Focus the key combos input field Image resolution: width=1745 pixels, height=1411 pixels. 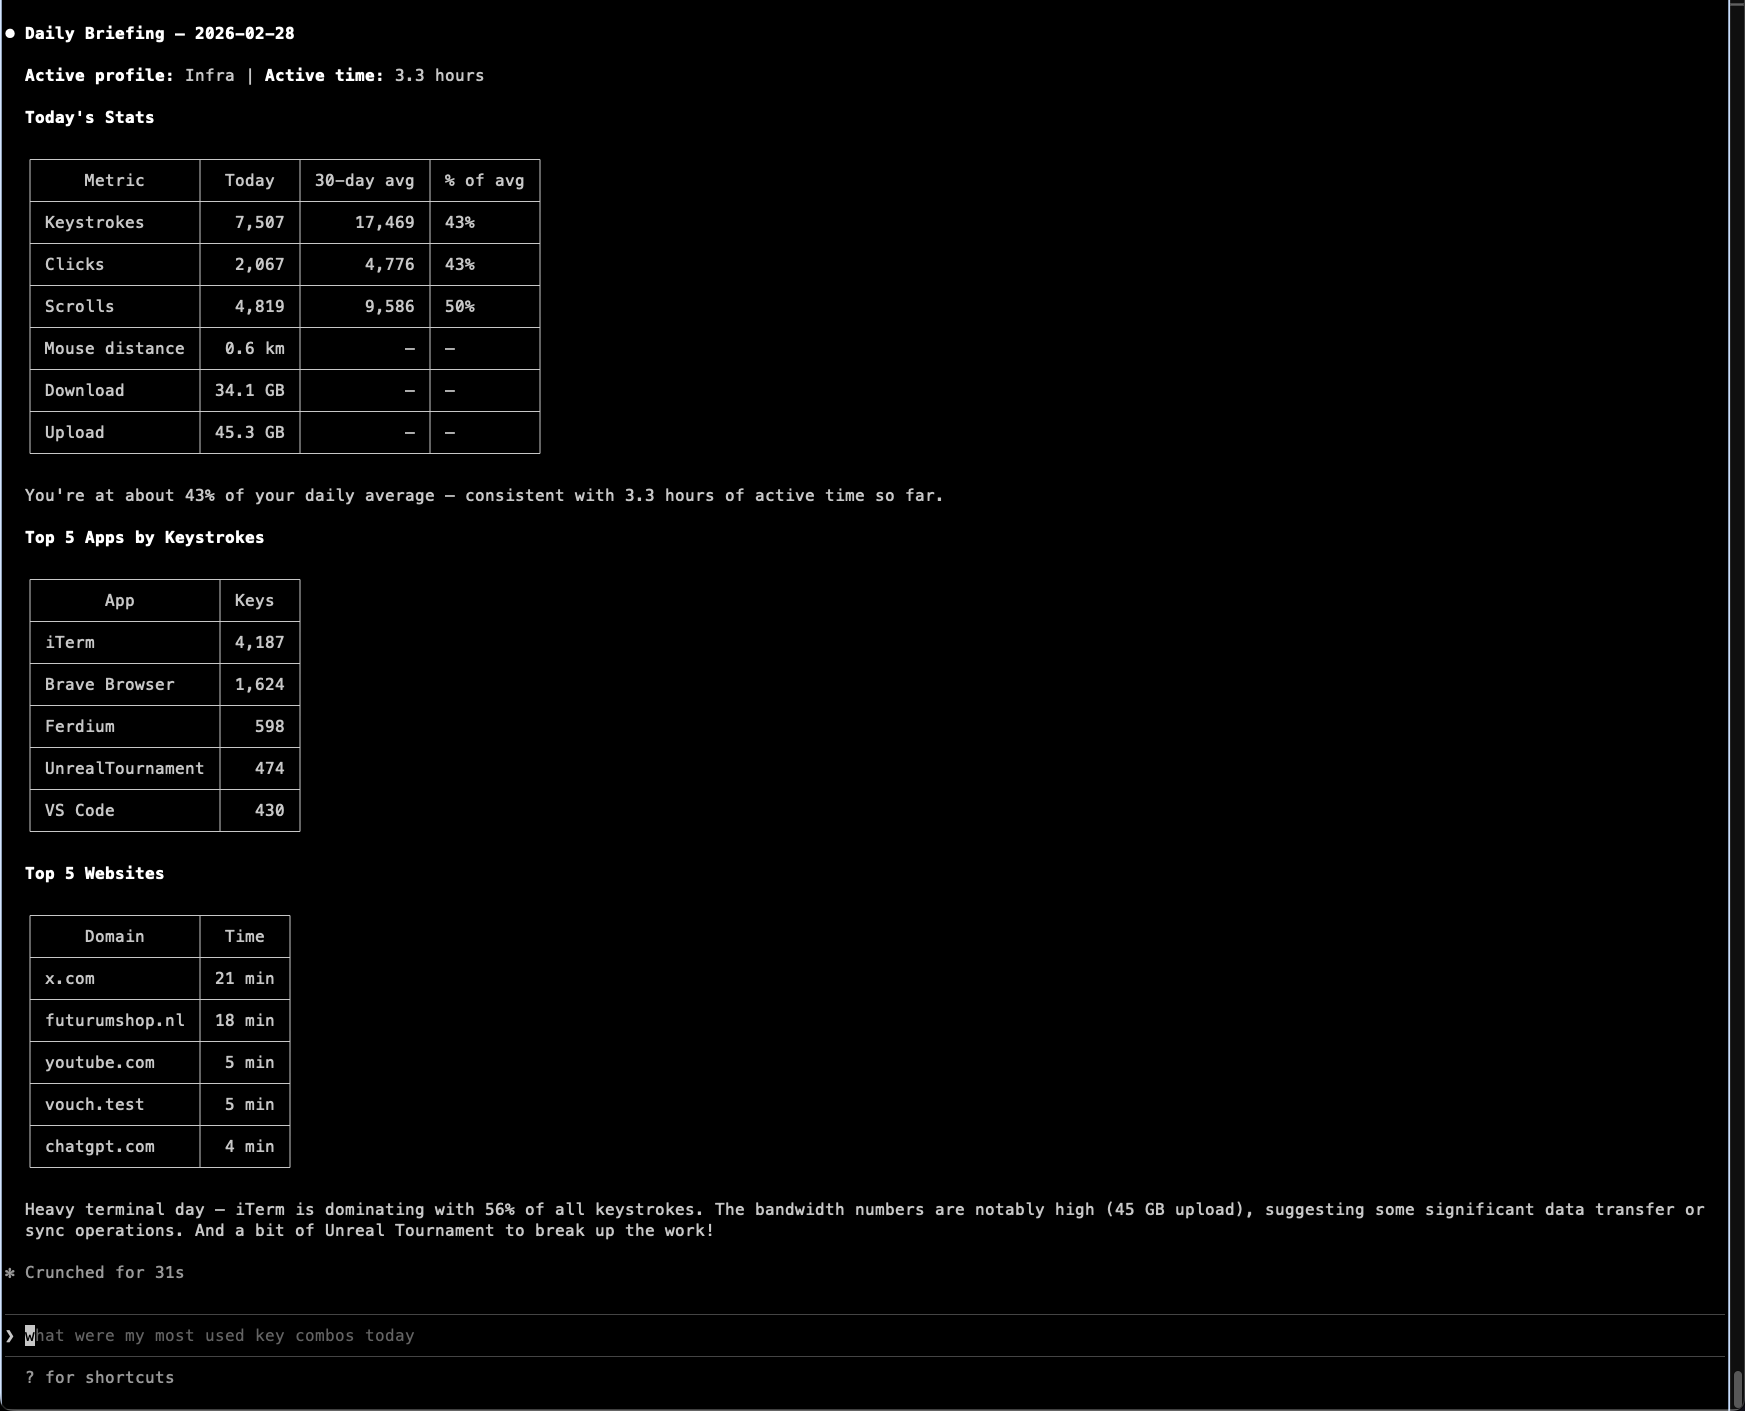tap(220, 1335)
